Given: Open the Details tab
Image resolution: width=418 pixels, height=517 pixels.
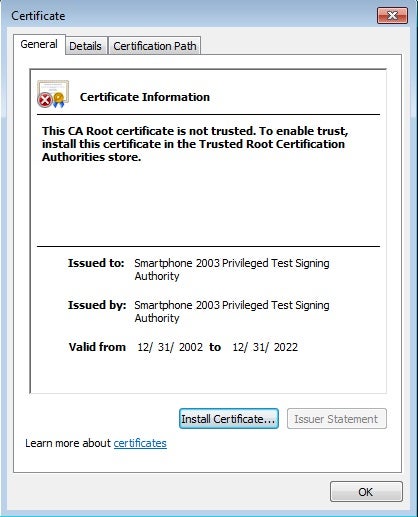Looking at the screenshot, I should pyautogui.click(x=85, y=46).
